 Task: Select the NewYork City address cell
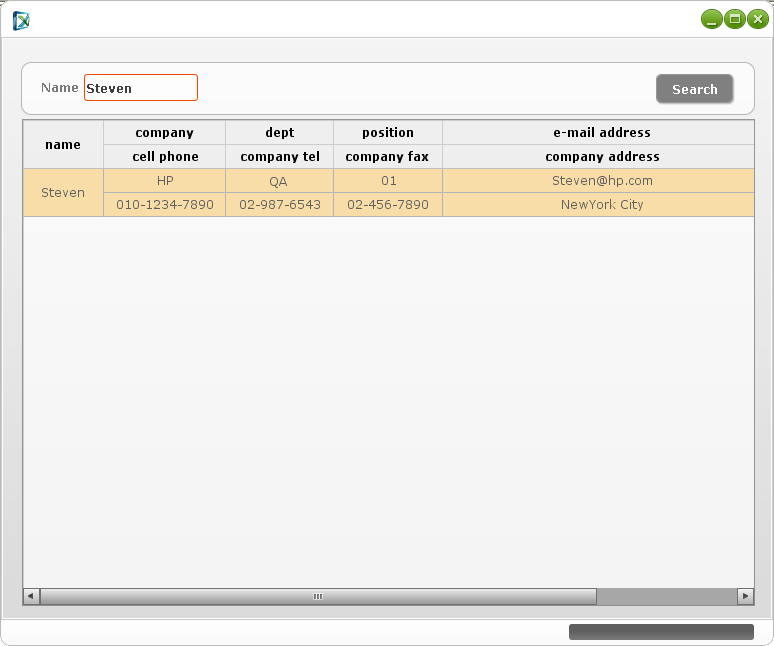click(601, 205)
